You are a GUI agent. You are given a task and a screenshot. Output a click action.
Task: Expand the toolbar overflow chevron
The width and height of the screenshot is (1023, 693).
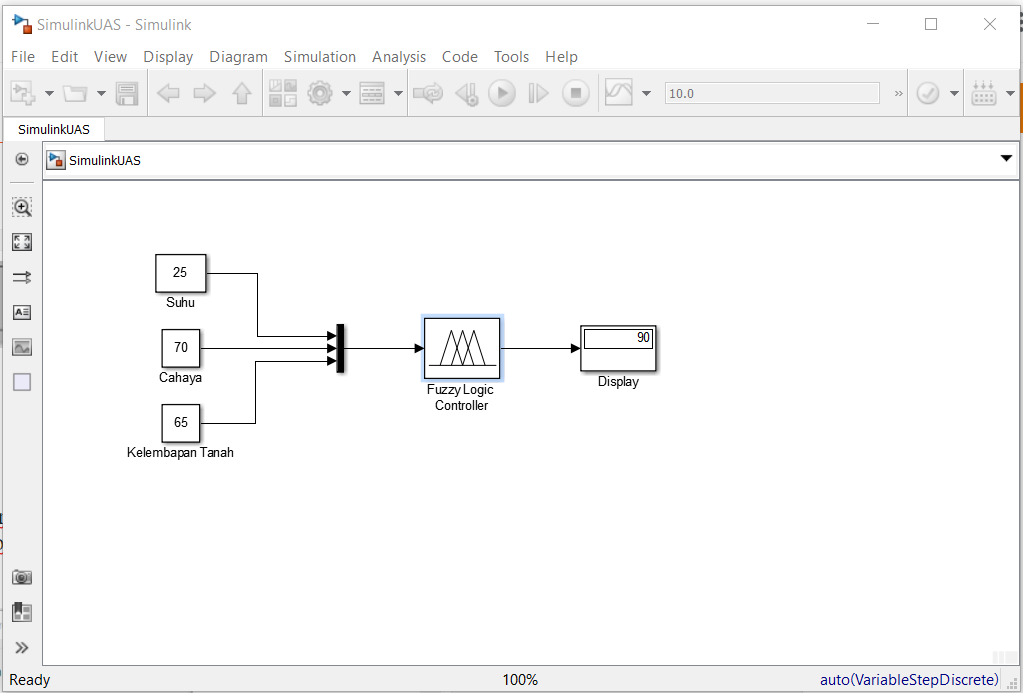[898, 93]
